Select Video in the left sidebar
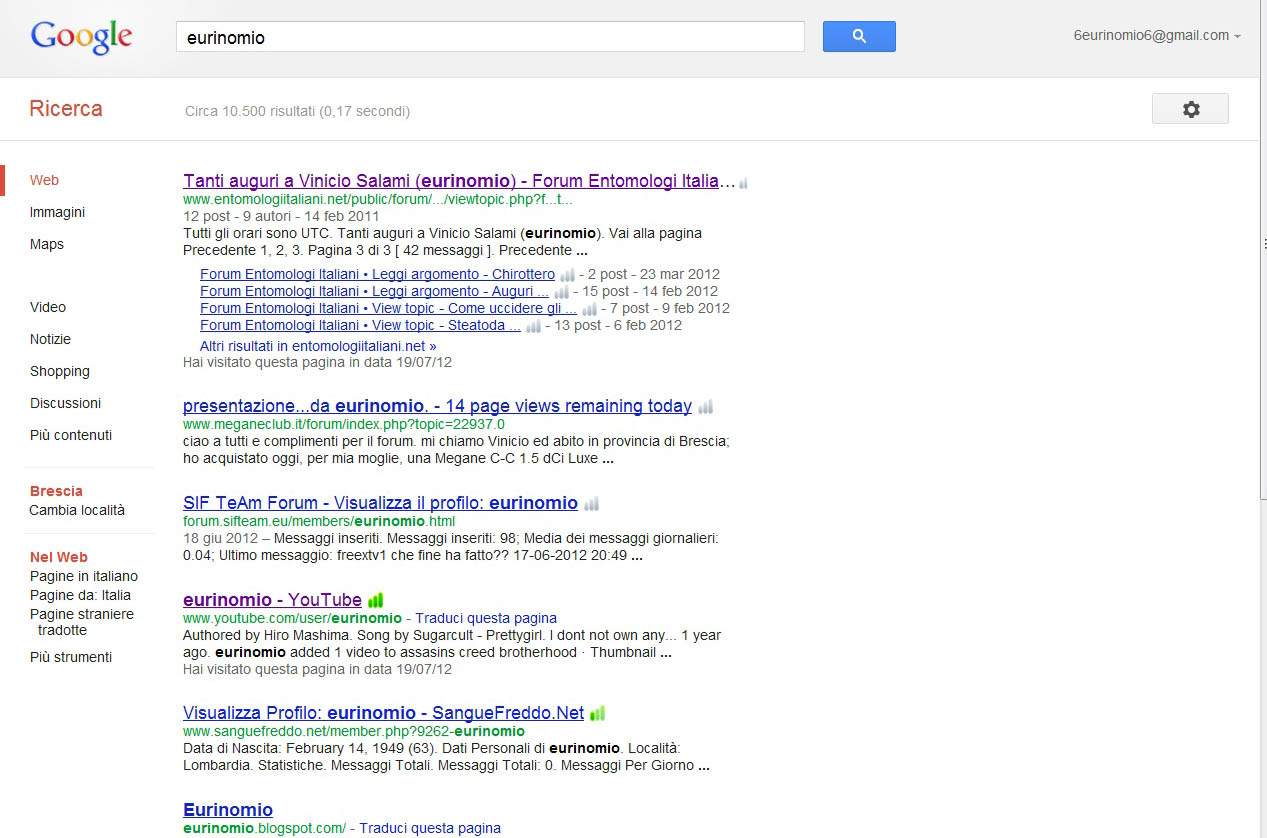The width and height of the screenshot is (1267, 838). tap(48, 307)
